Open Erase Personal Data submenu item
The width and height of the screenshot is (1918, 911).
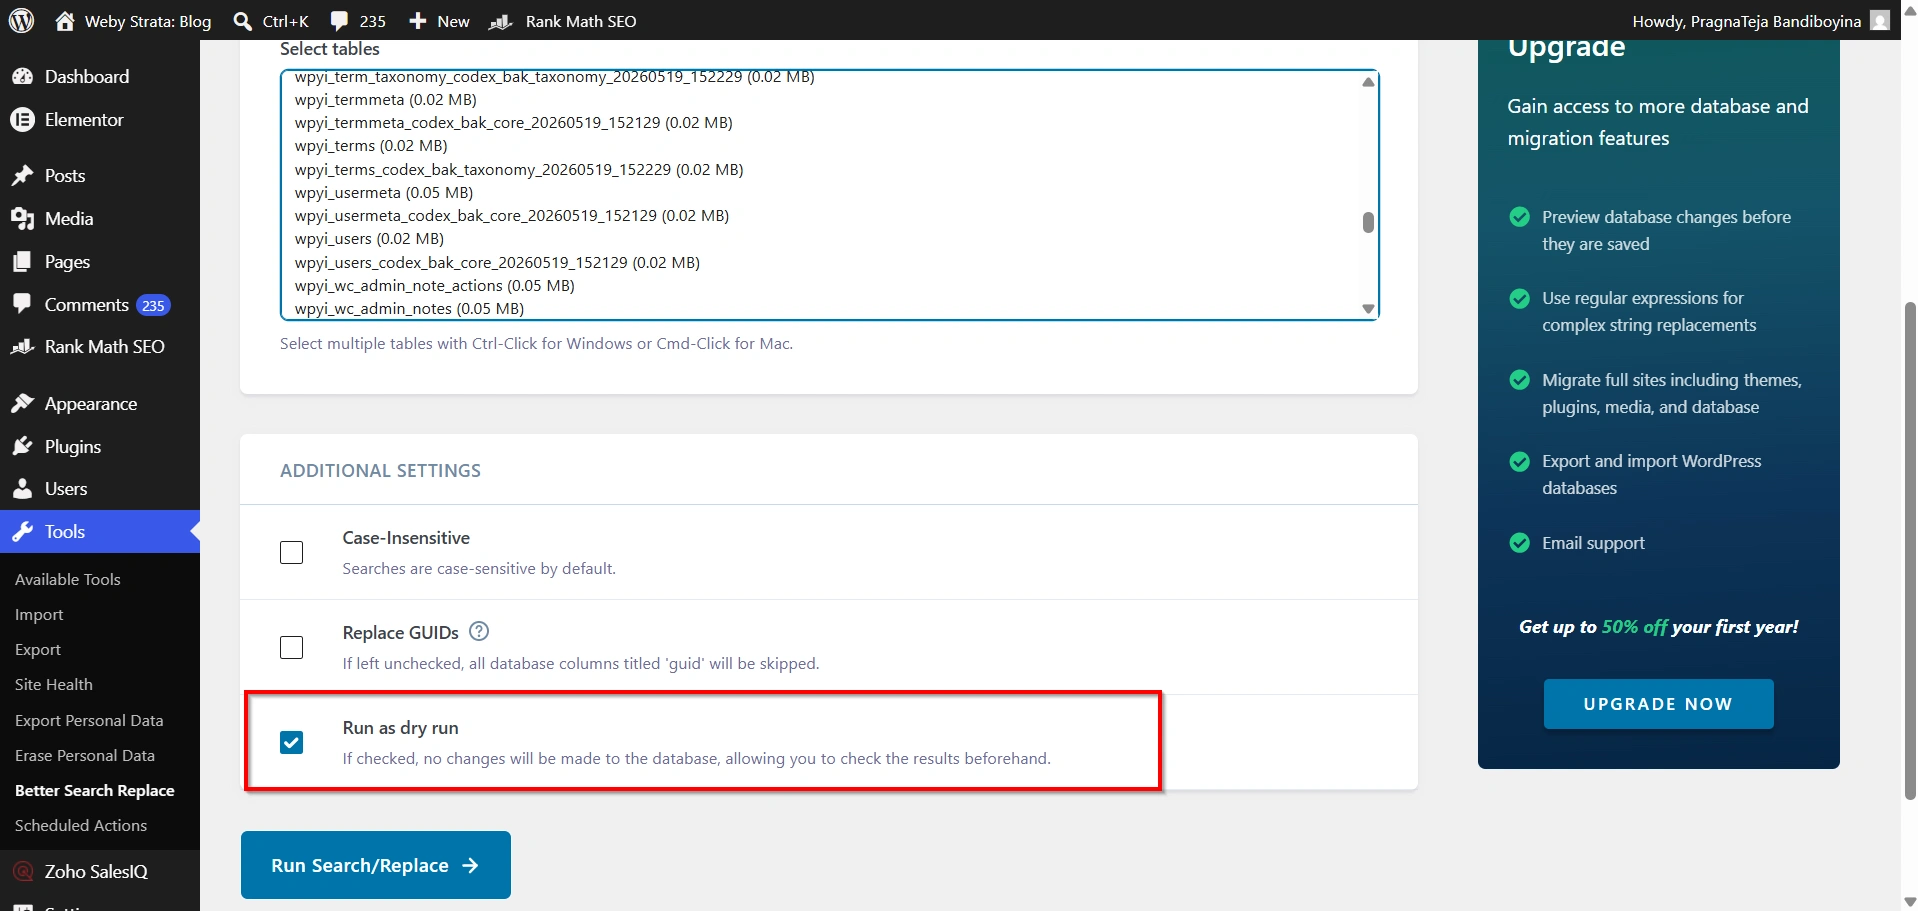85,756
